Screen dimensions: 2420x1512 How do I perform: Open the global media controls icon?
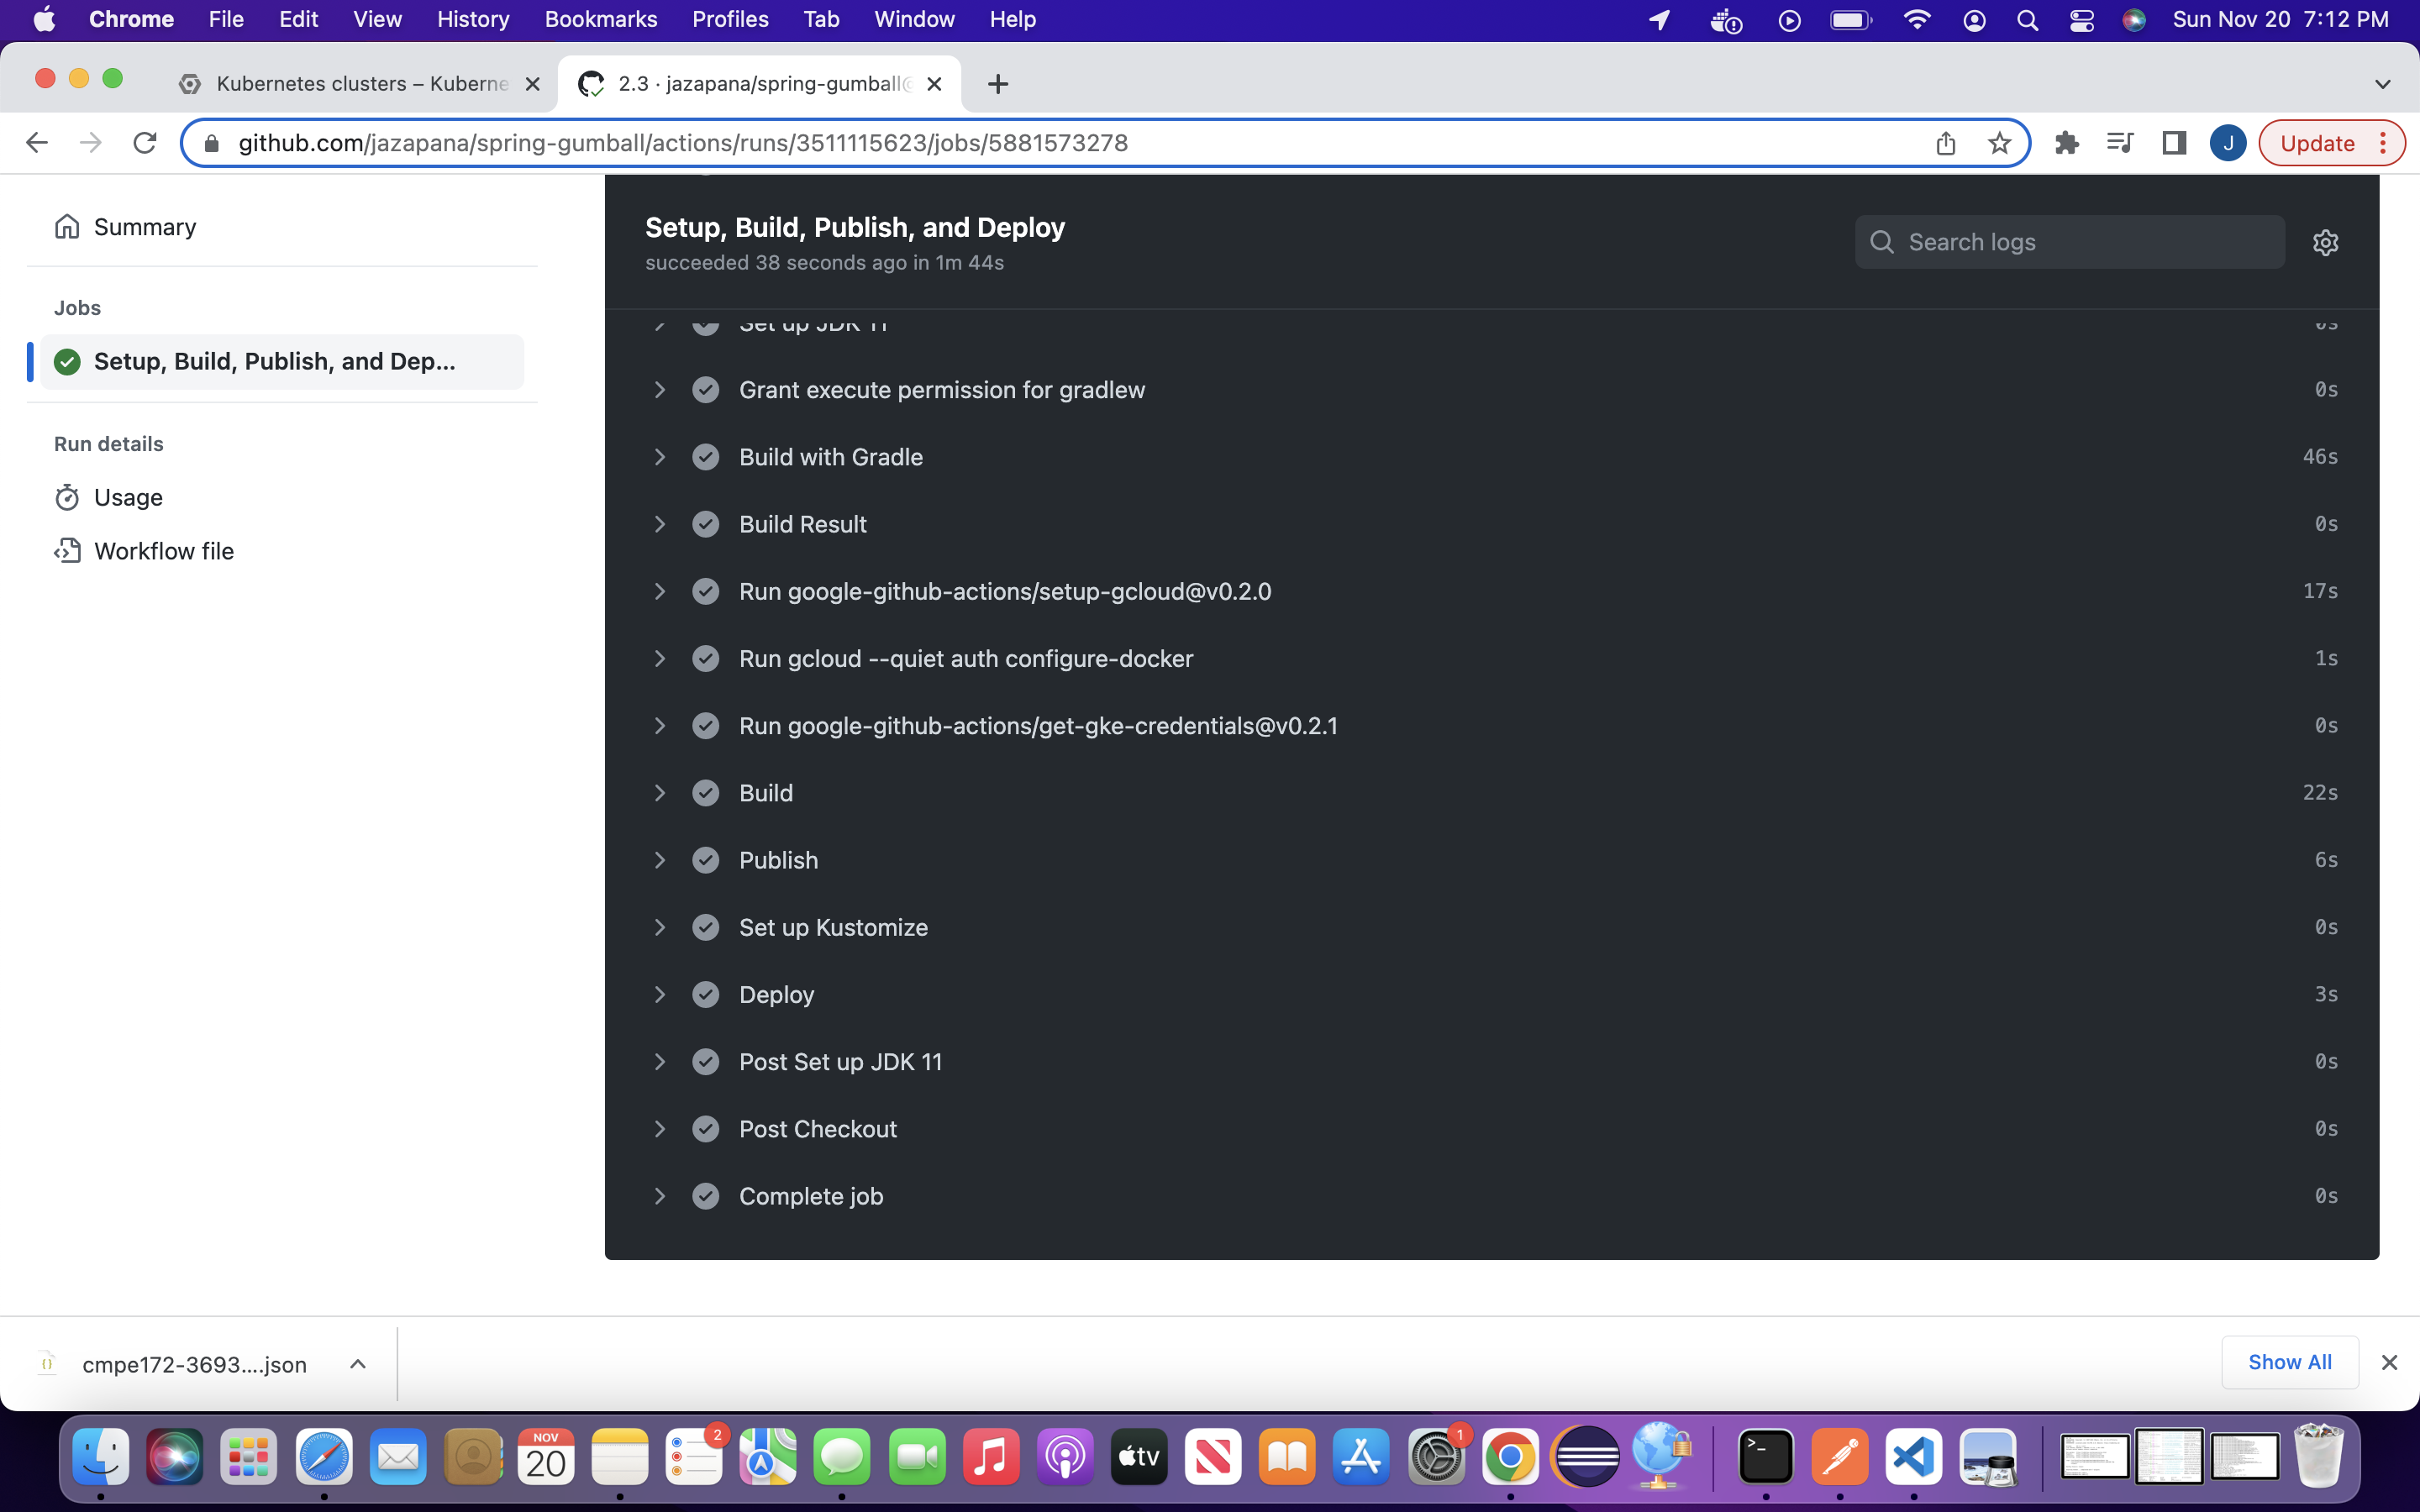point(2120,143)
